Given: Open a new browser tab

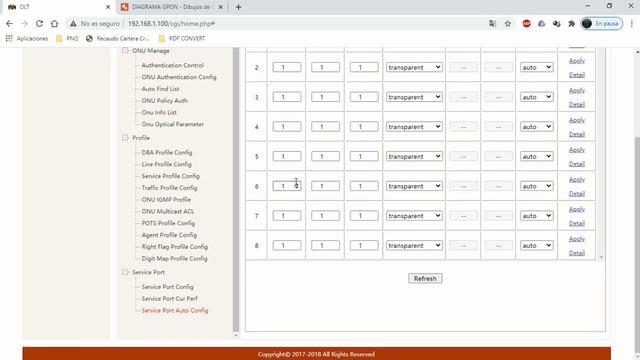Looking at the screenshot, I should point(238,7).
